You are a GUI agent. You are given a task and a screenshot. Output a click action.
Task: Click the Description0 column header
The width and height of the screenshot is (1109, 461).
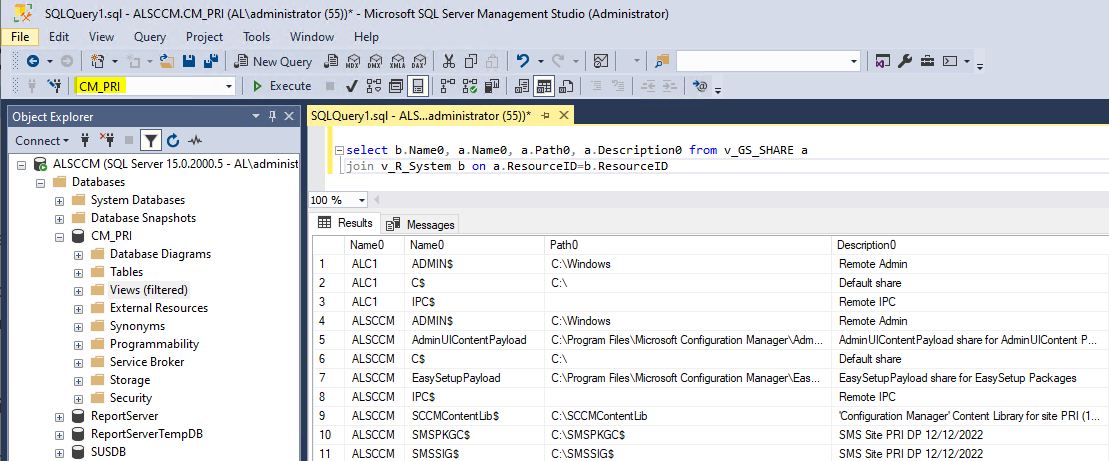tap(970, 245)
